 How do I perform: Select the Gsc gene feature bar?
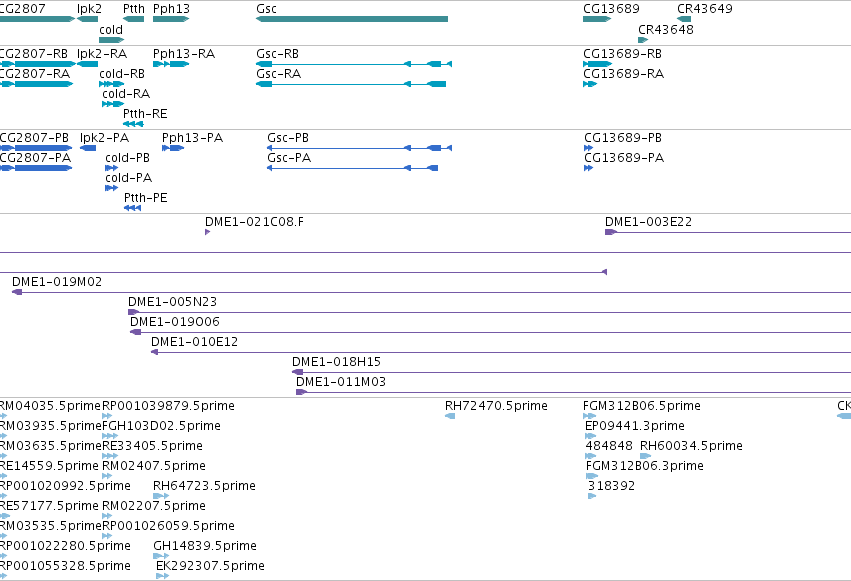(x=352, y=19)
